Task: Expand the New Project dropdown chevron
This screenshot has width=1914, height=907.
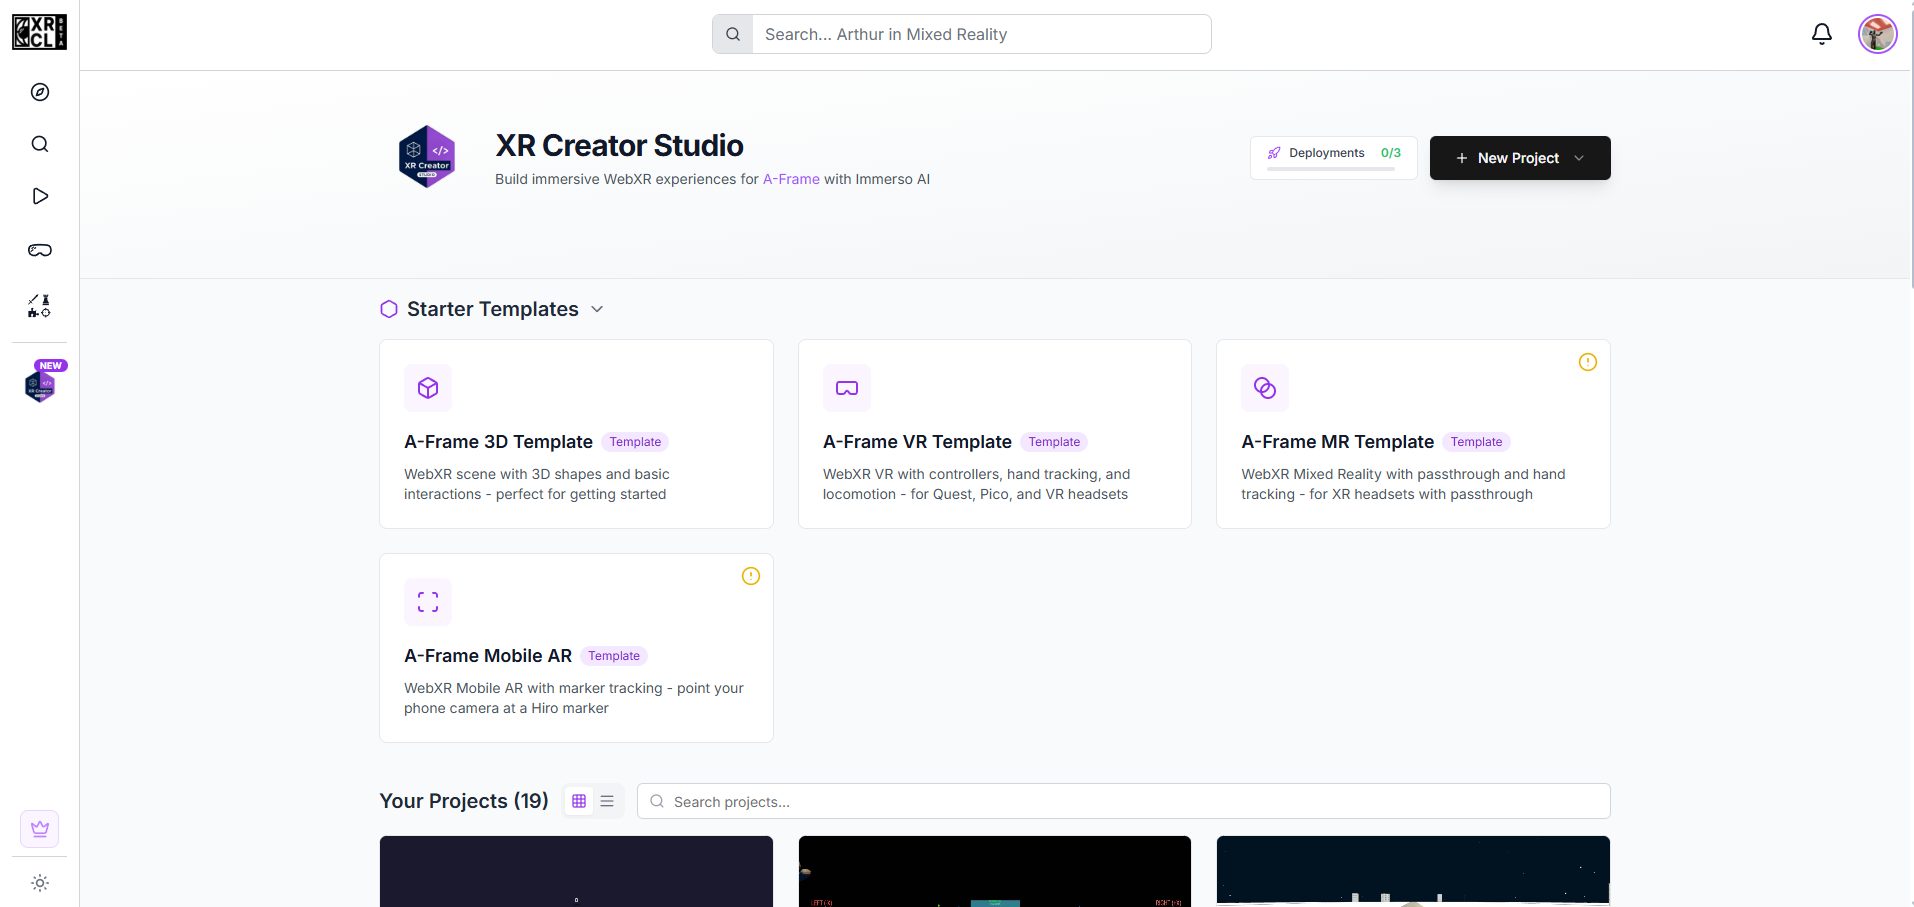Action: (x=1579, y=158)
